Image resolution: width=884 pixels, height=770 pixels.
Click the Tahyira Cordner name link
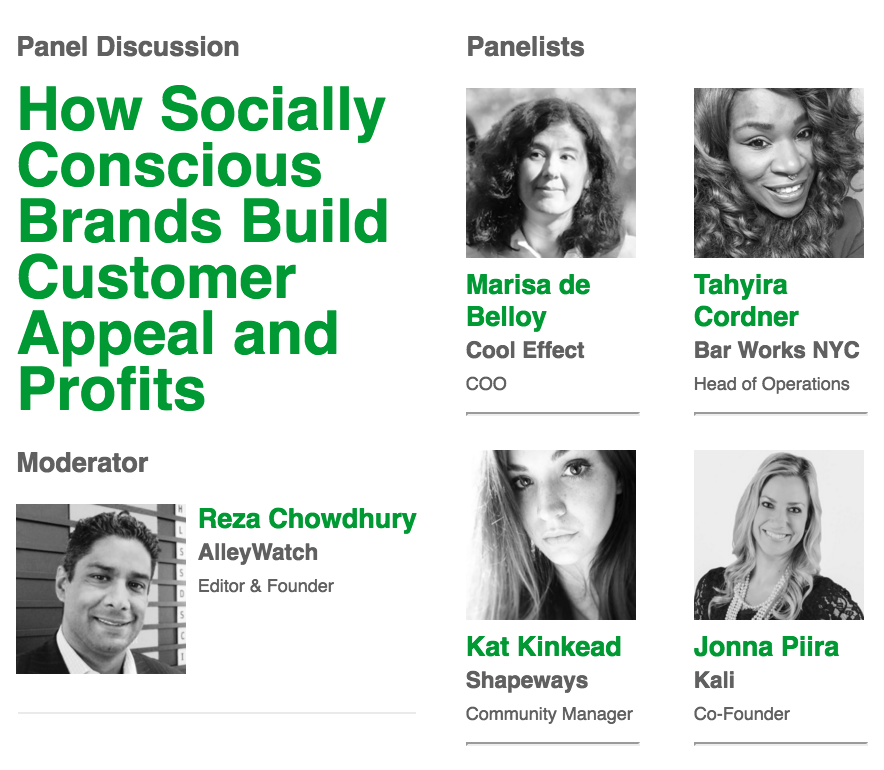pos(746,300)
